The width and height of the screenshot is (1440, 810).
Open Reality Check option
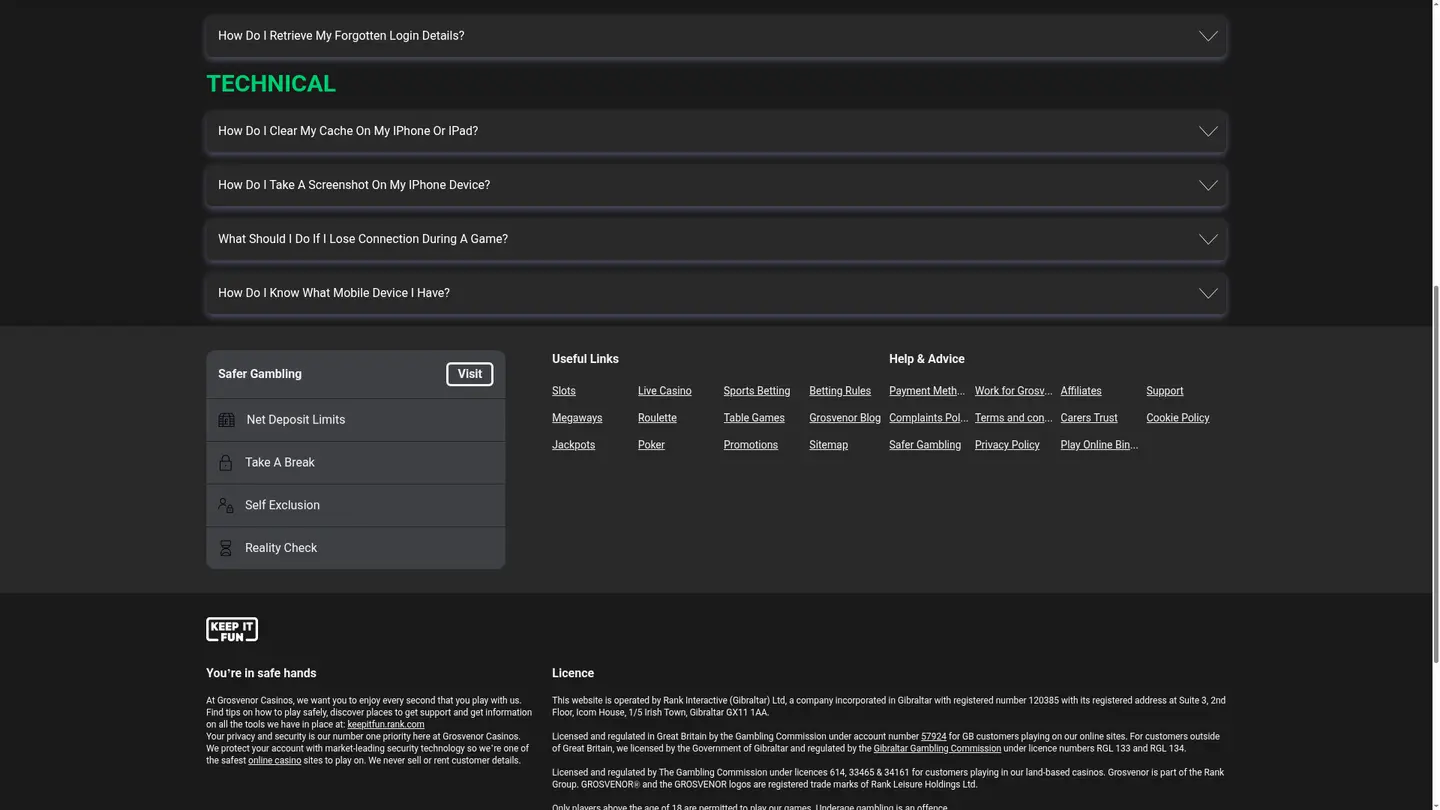coord(355,548)
